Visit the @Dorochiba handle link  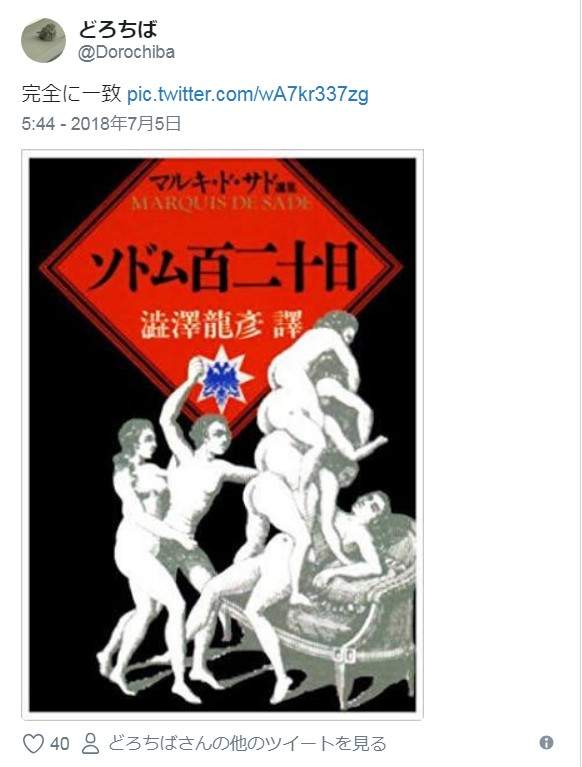(x=126, y=52)
